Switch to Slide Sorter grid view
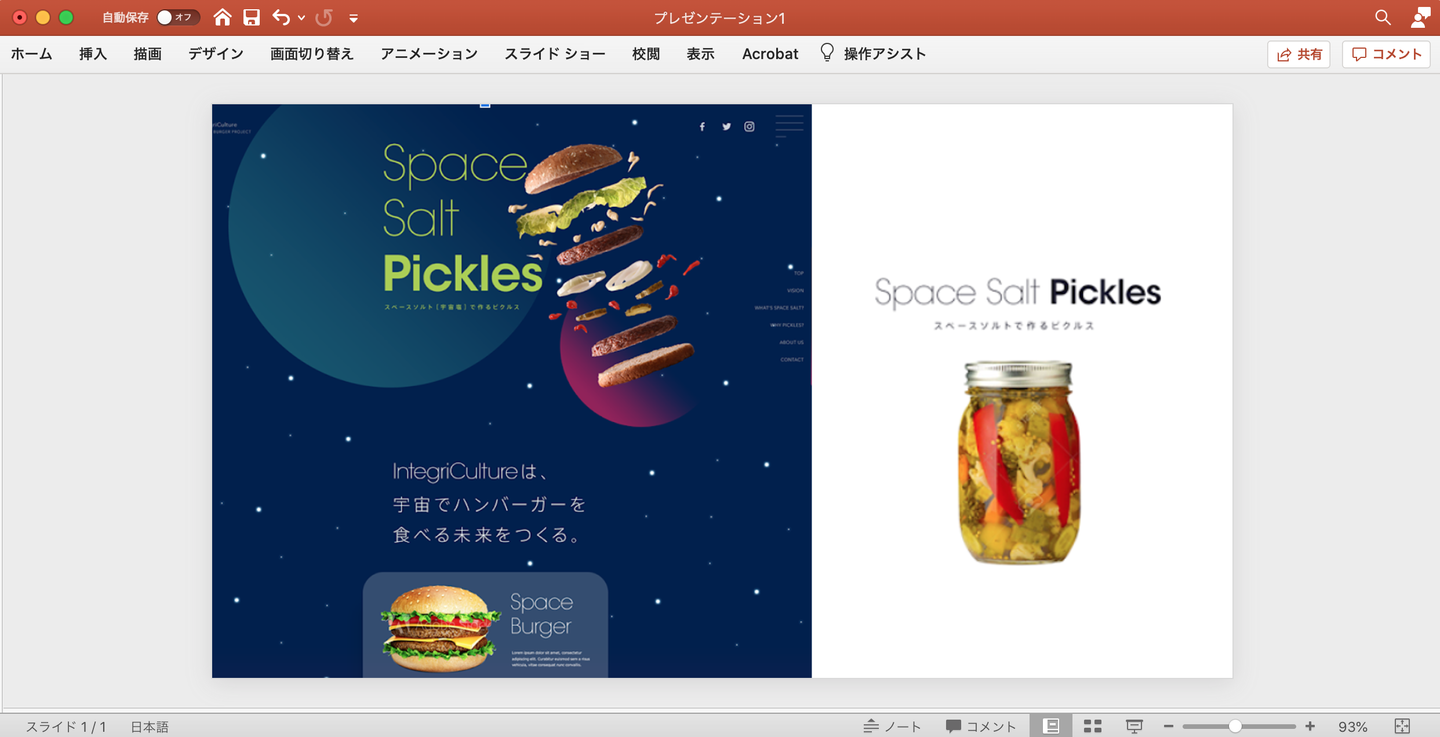The image size is (1440, 737). (1093, 726)
